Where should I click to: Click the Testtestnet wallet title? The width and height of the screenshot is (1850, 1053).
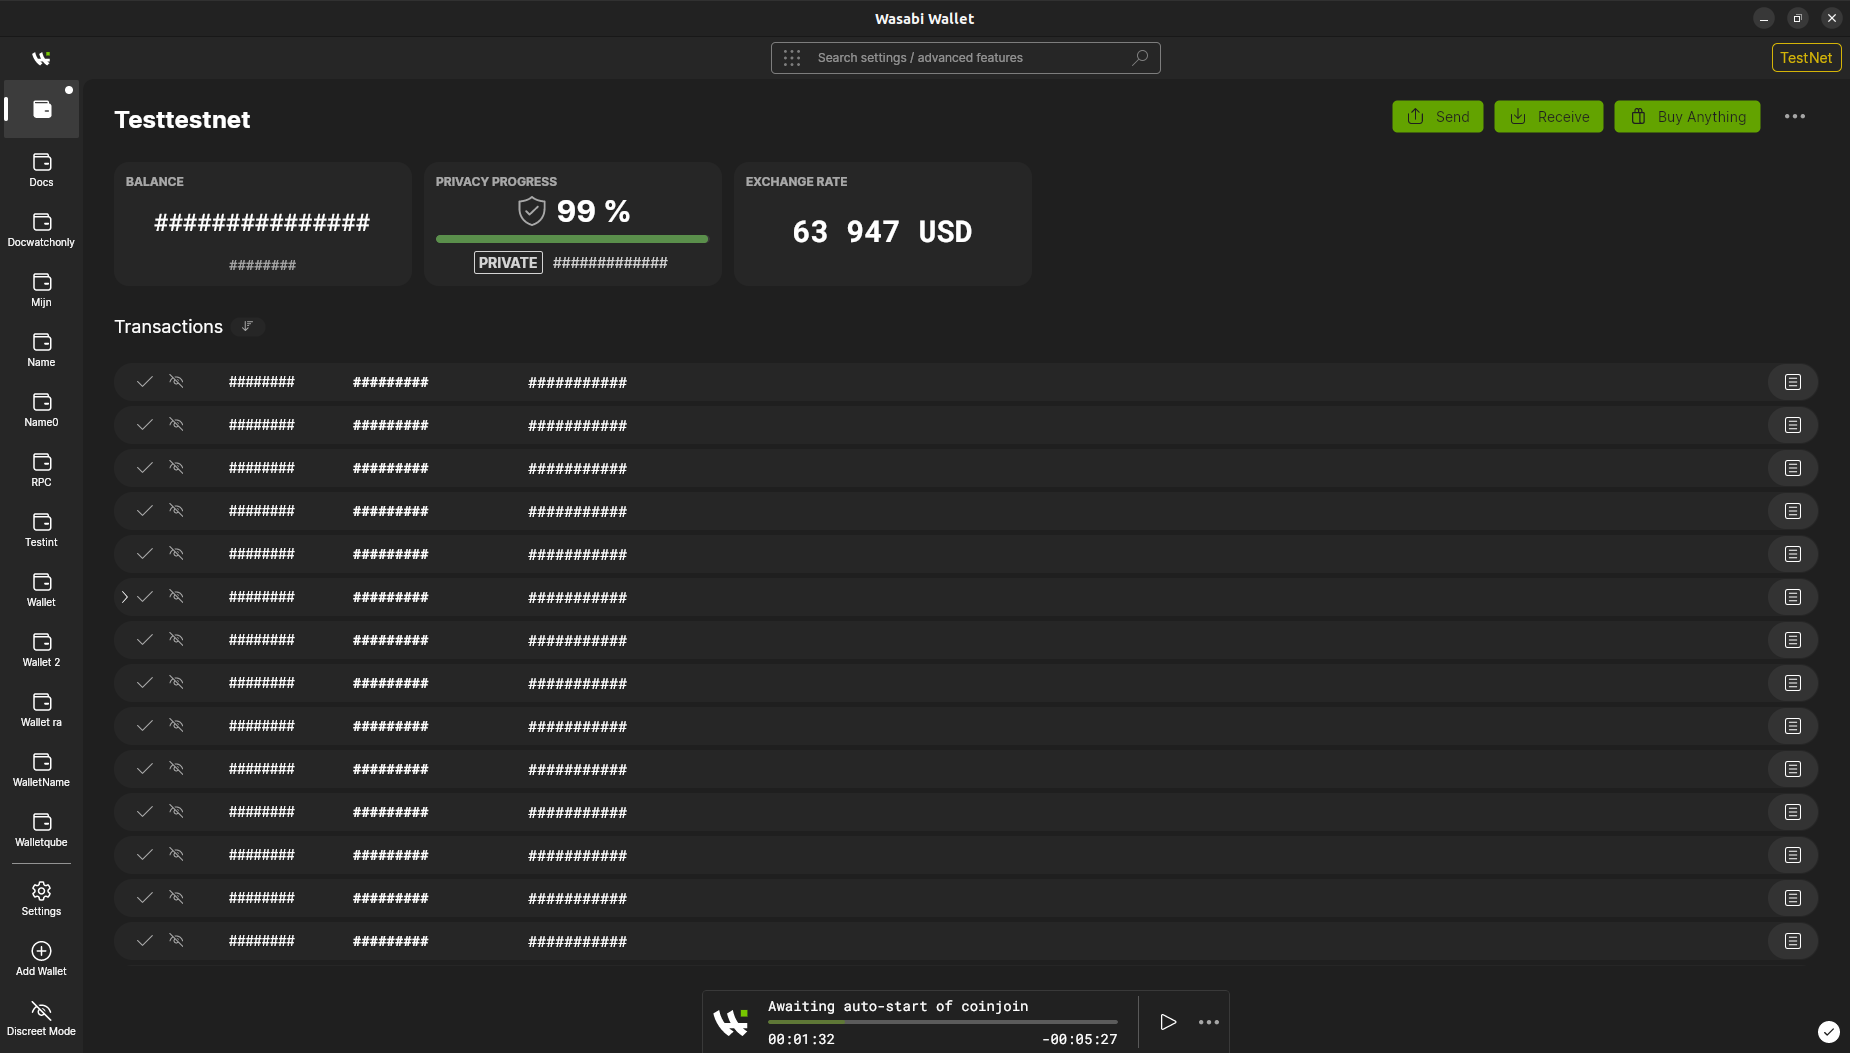coord(182,120)
